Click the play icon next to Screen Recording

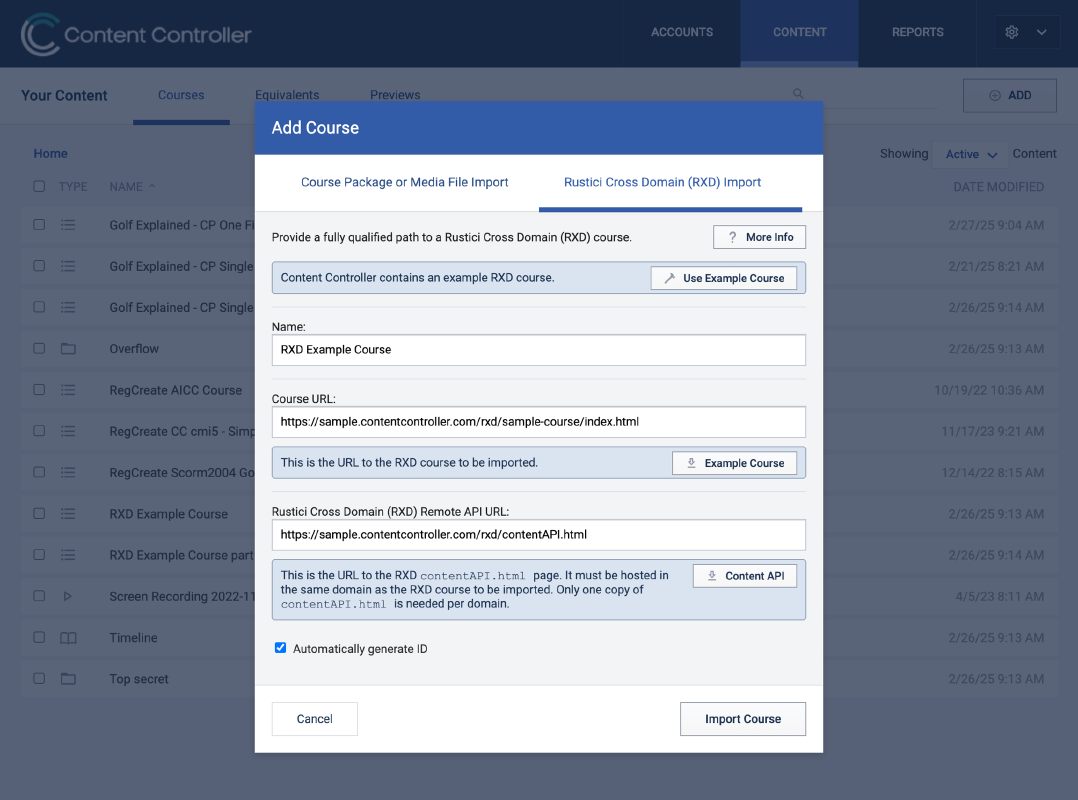tap(67, 596)
